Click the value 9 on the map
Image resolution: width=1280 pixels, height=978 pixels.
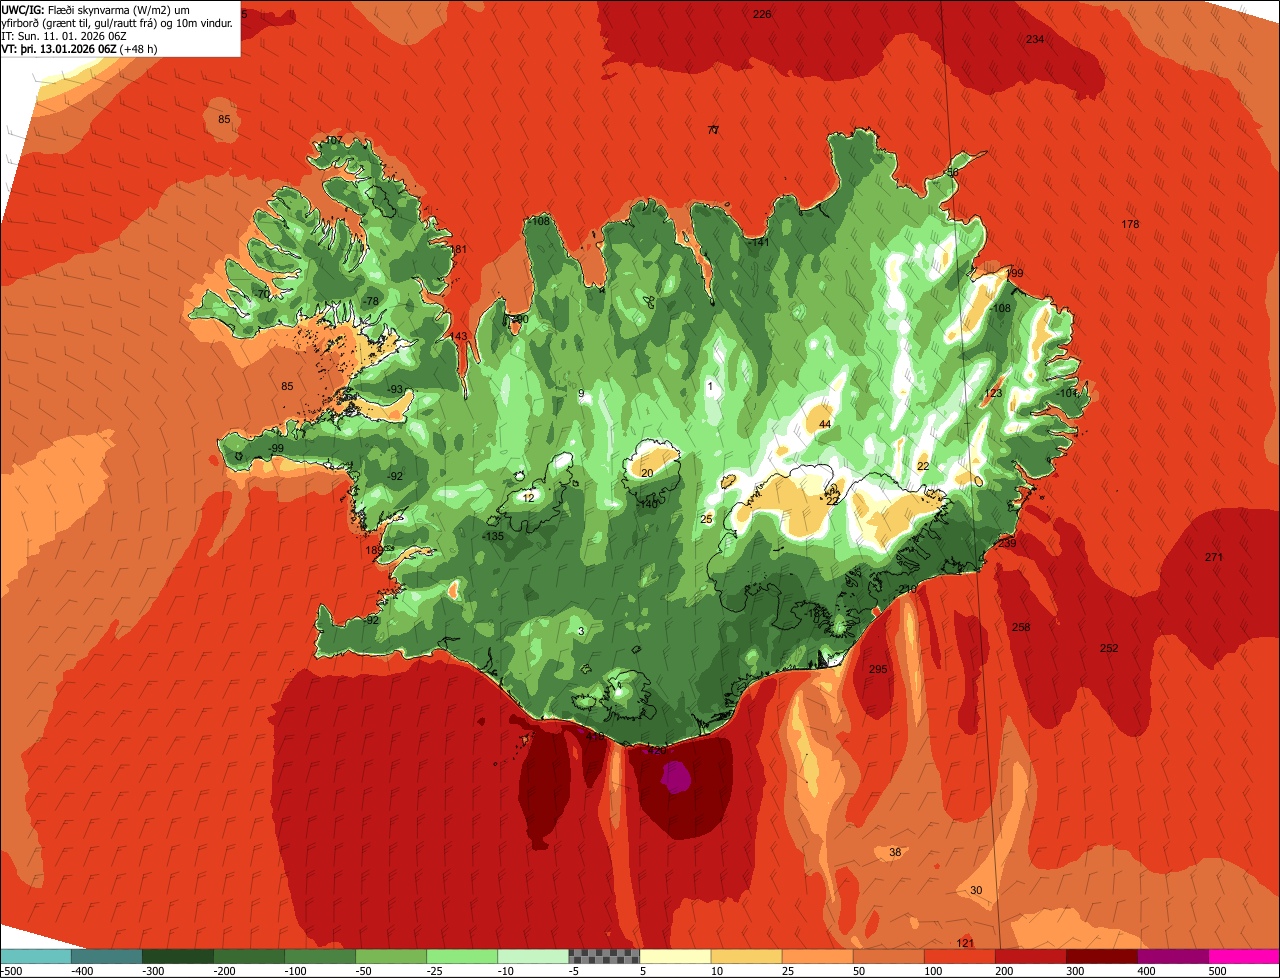(581, 393)
